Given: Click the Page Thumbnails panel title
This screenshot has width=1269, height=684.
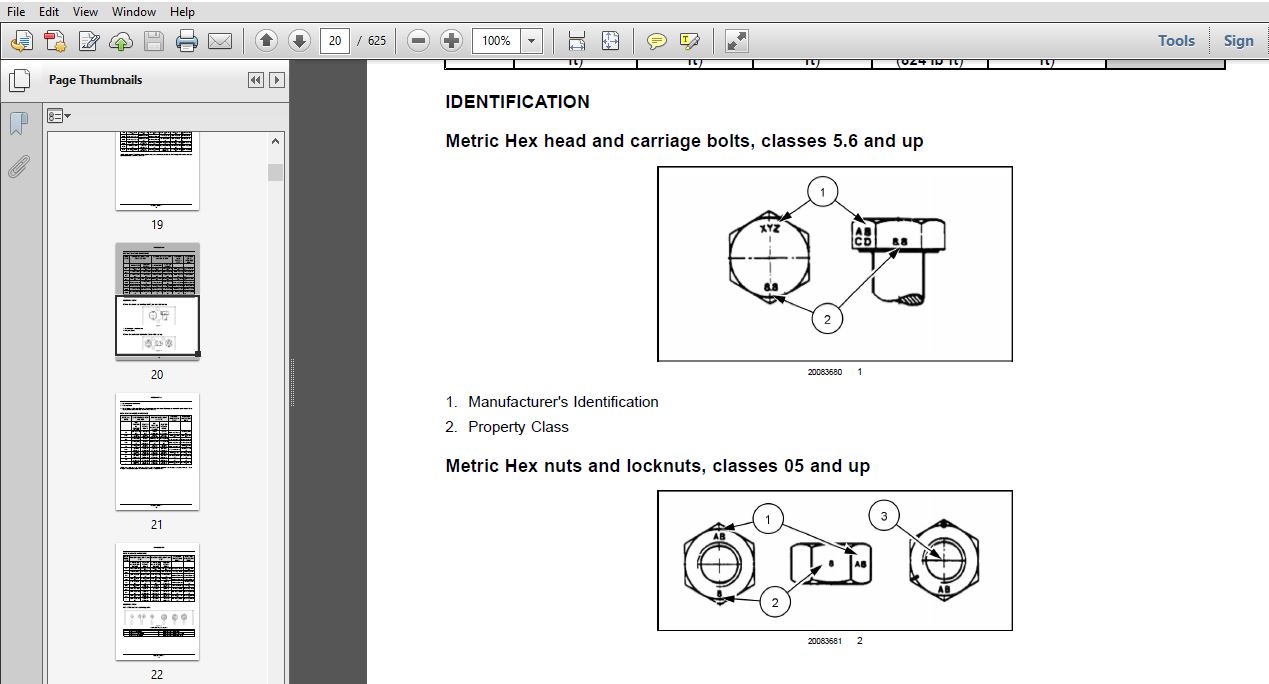Looking at the screenshot, I should pos(96,80).
